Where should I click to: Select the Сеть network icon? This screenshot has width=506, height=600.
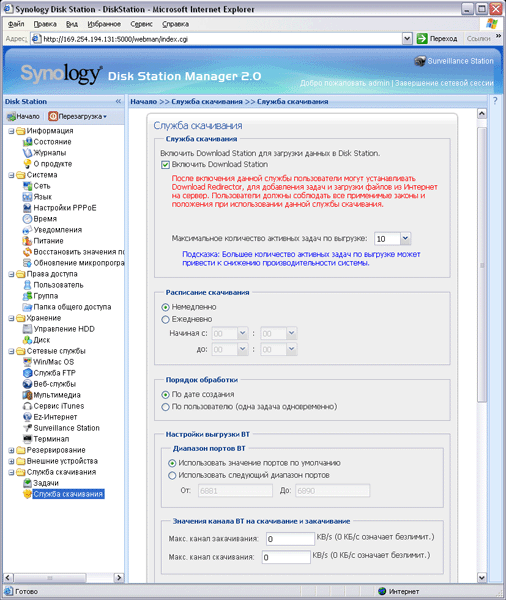tap(27, 186)
